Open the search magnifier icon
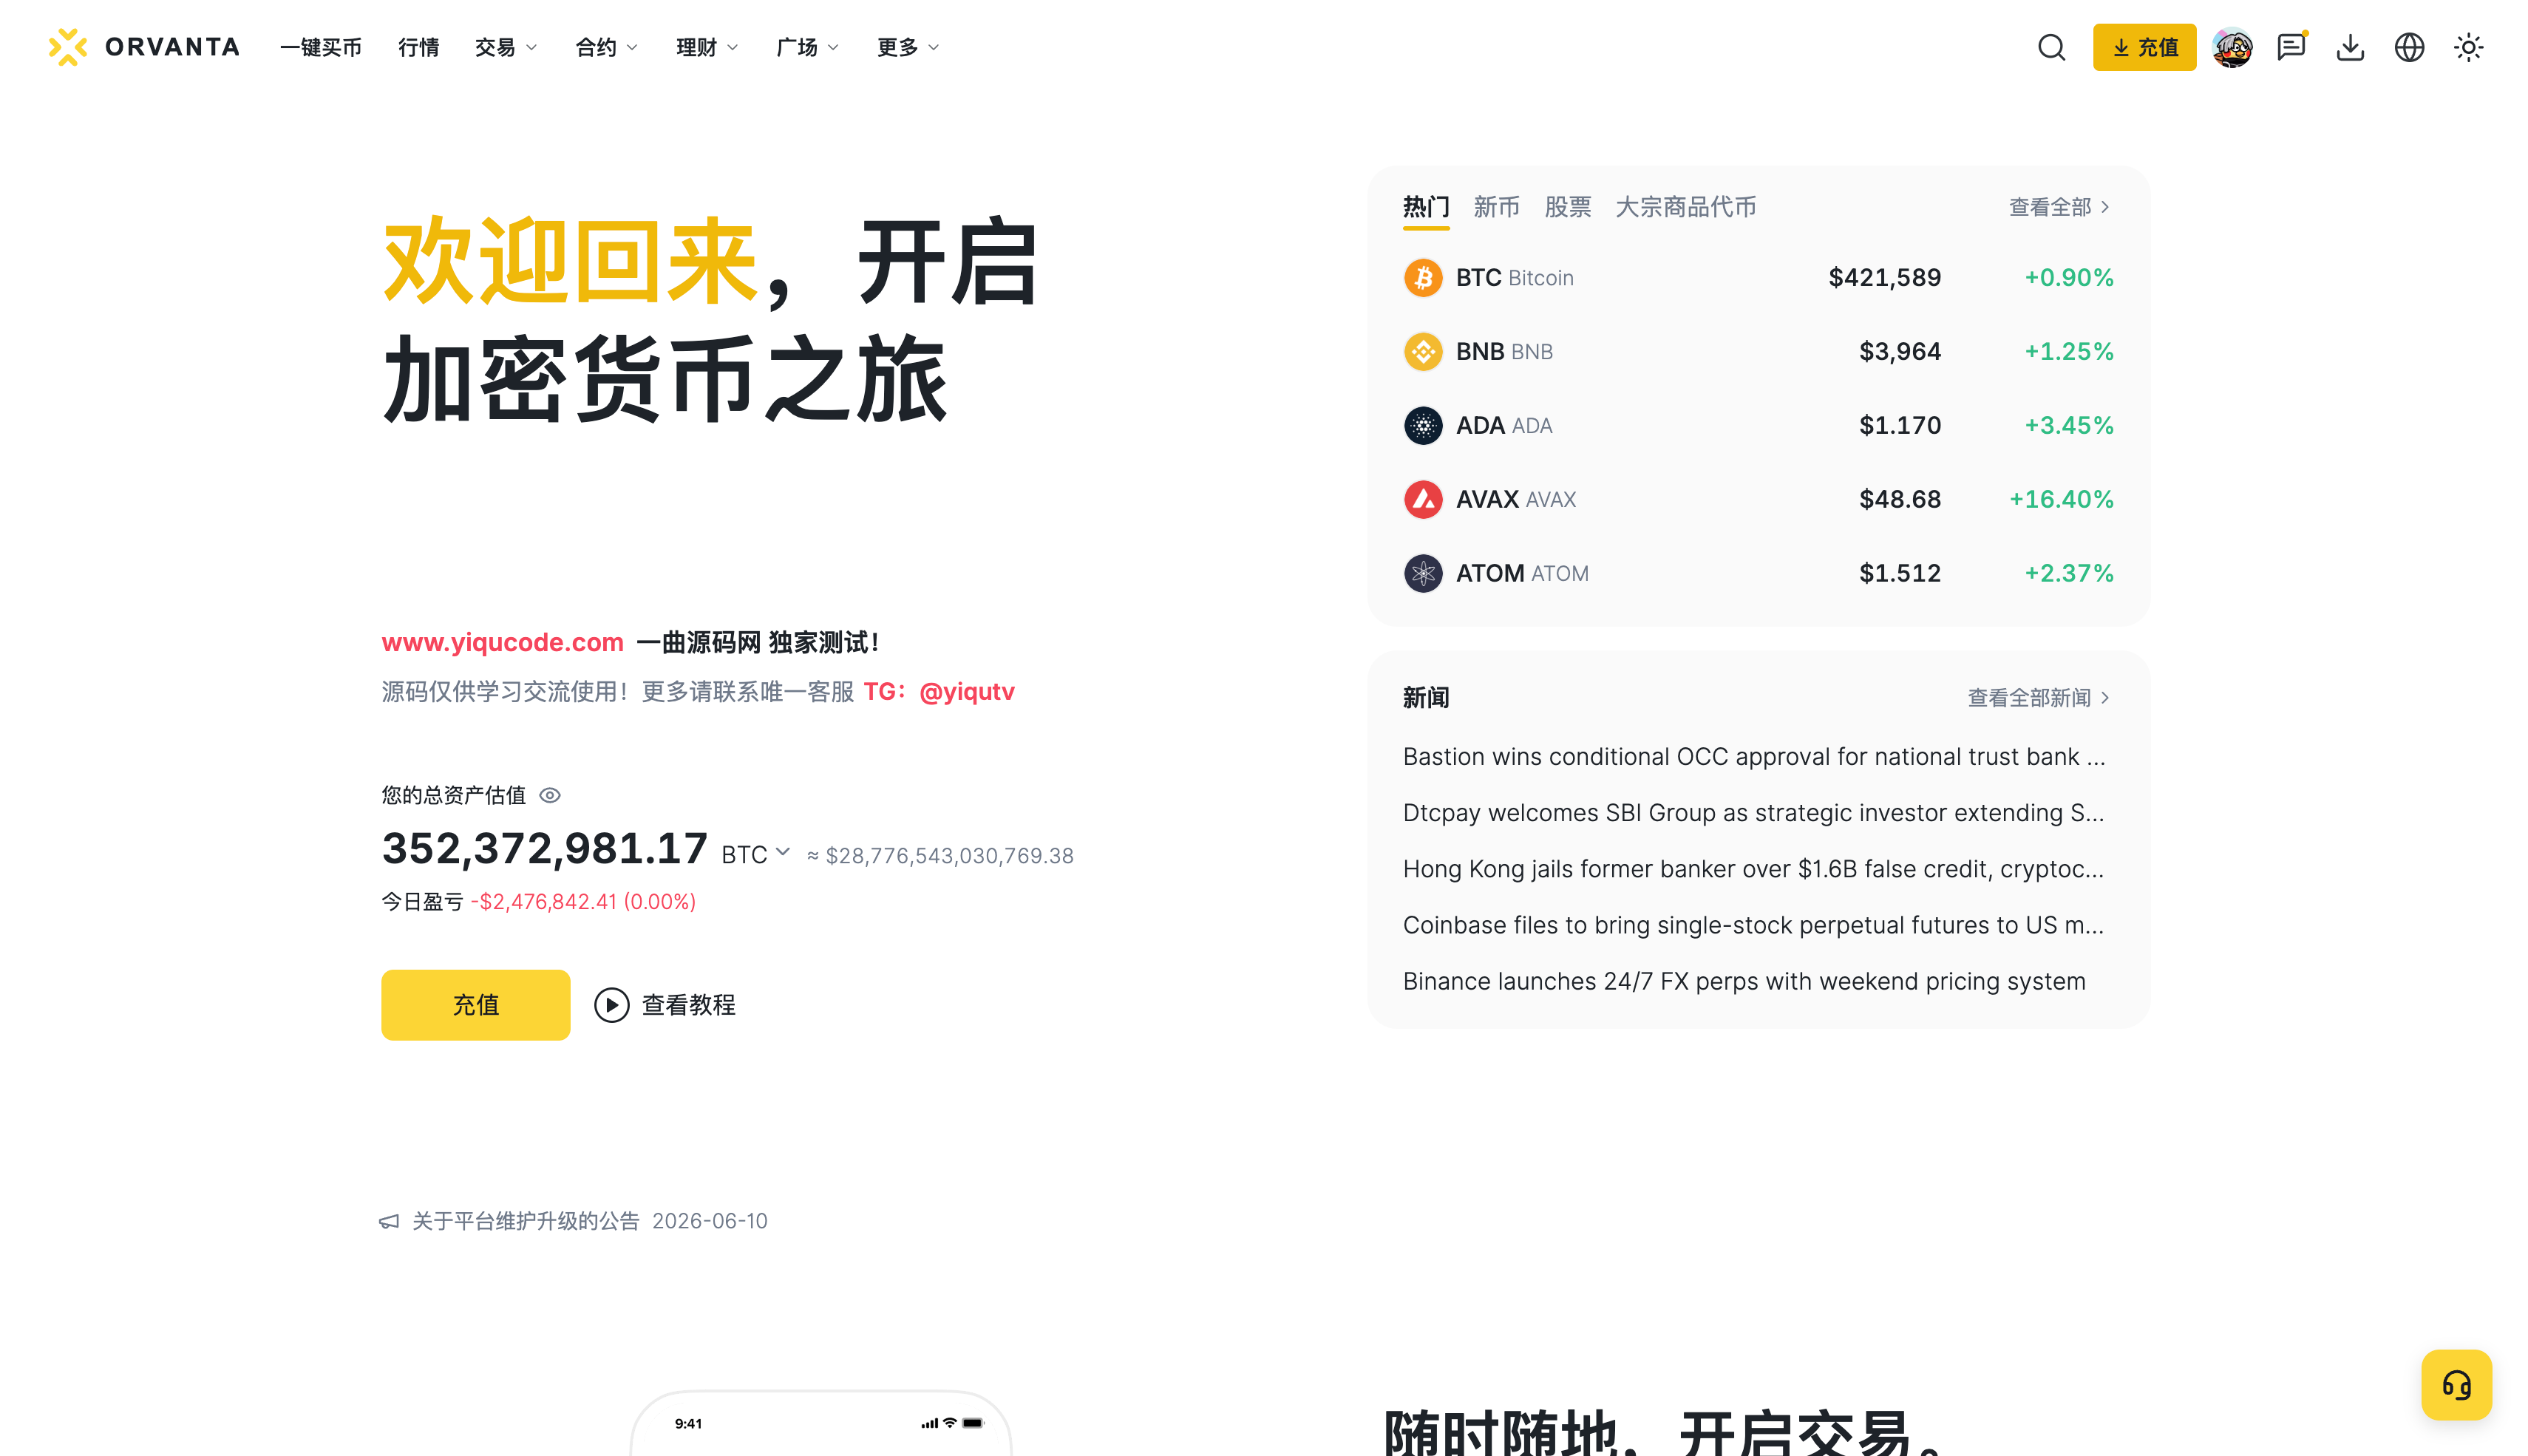Image resolution: width=2528 pixels, height=1456 pixels. 2051,47
